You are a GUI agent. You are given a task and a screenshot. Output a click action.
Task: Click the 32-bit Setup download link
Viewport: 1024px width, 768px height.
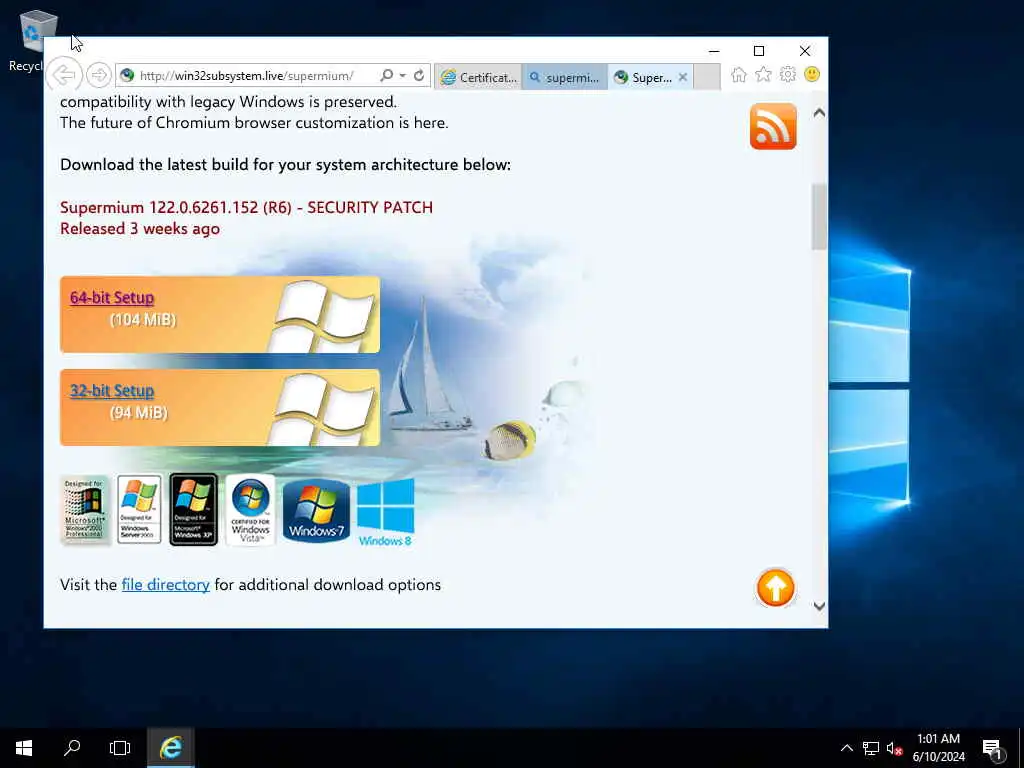click(x=112, y=391)
